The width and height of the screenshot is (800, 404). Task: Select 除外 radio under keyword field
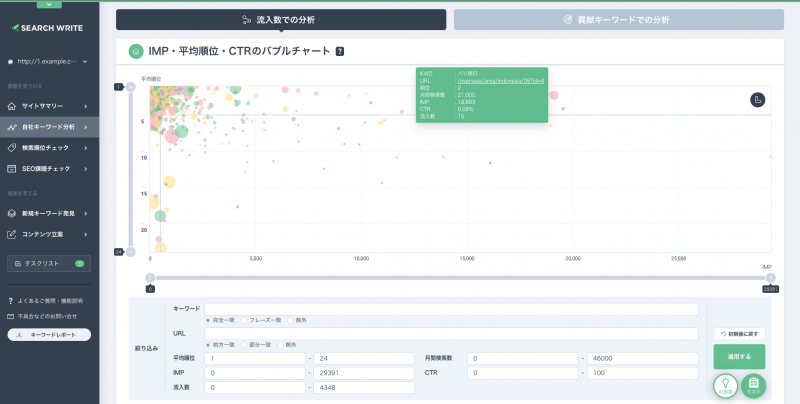pyautogui.click(x=297, y=320)
